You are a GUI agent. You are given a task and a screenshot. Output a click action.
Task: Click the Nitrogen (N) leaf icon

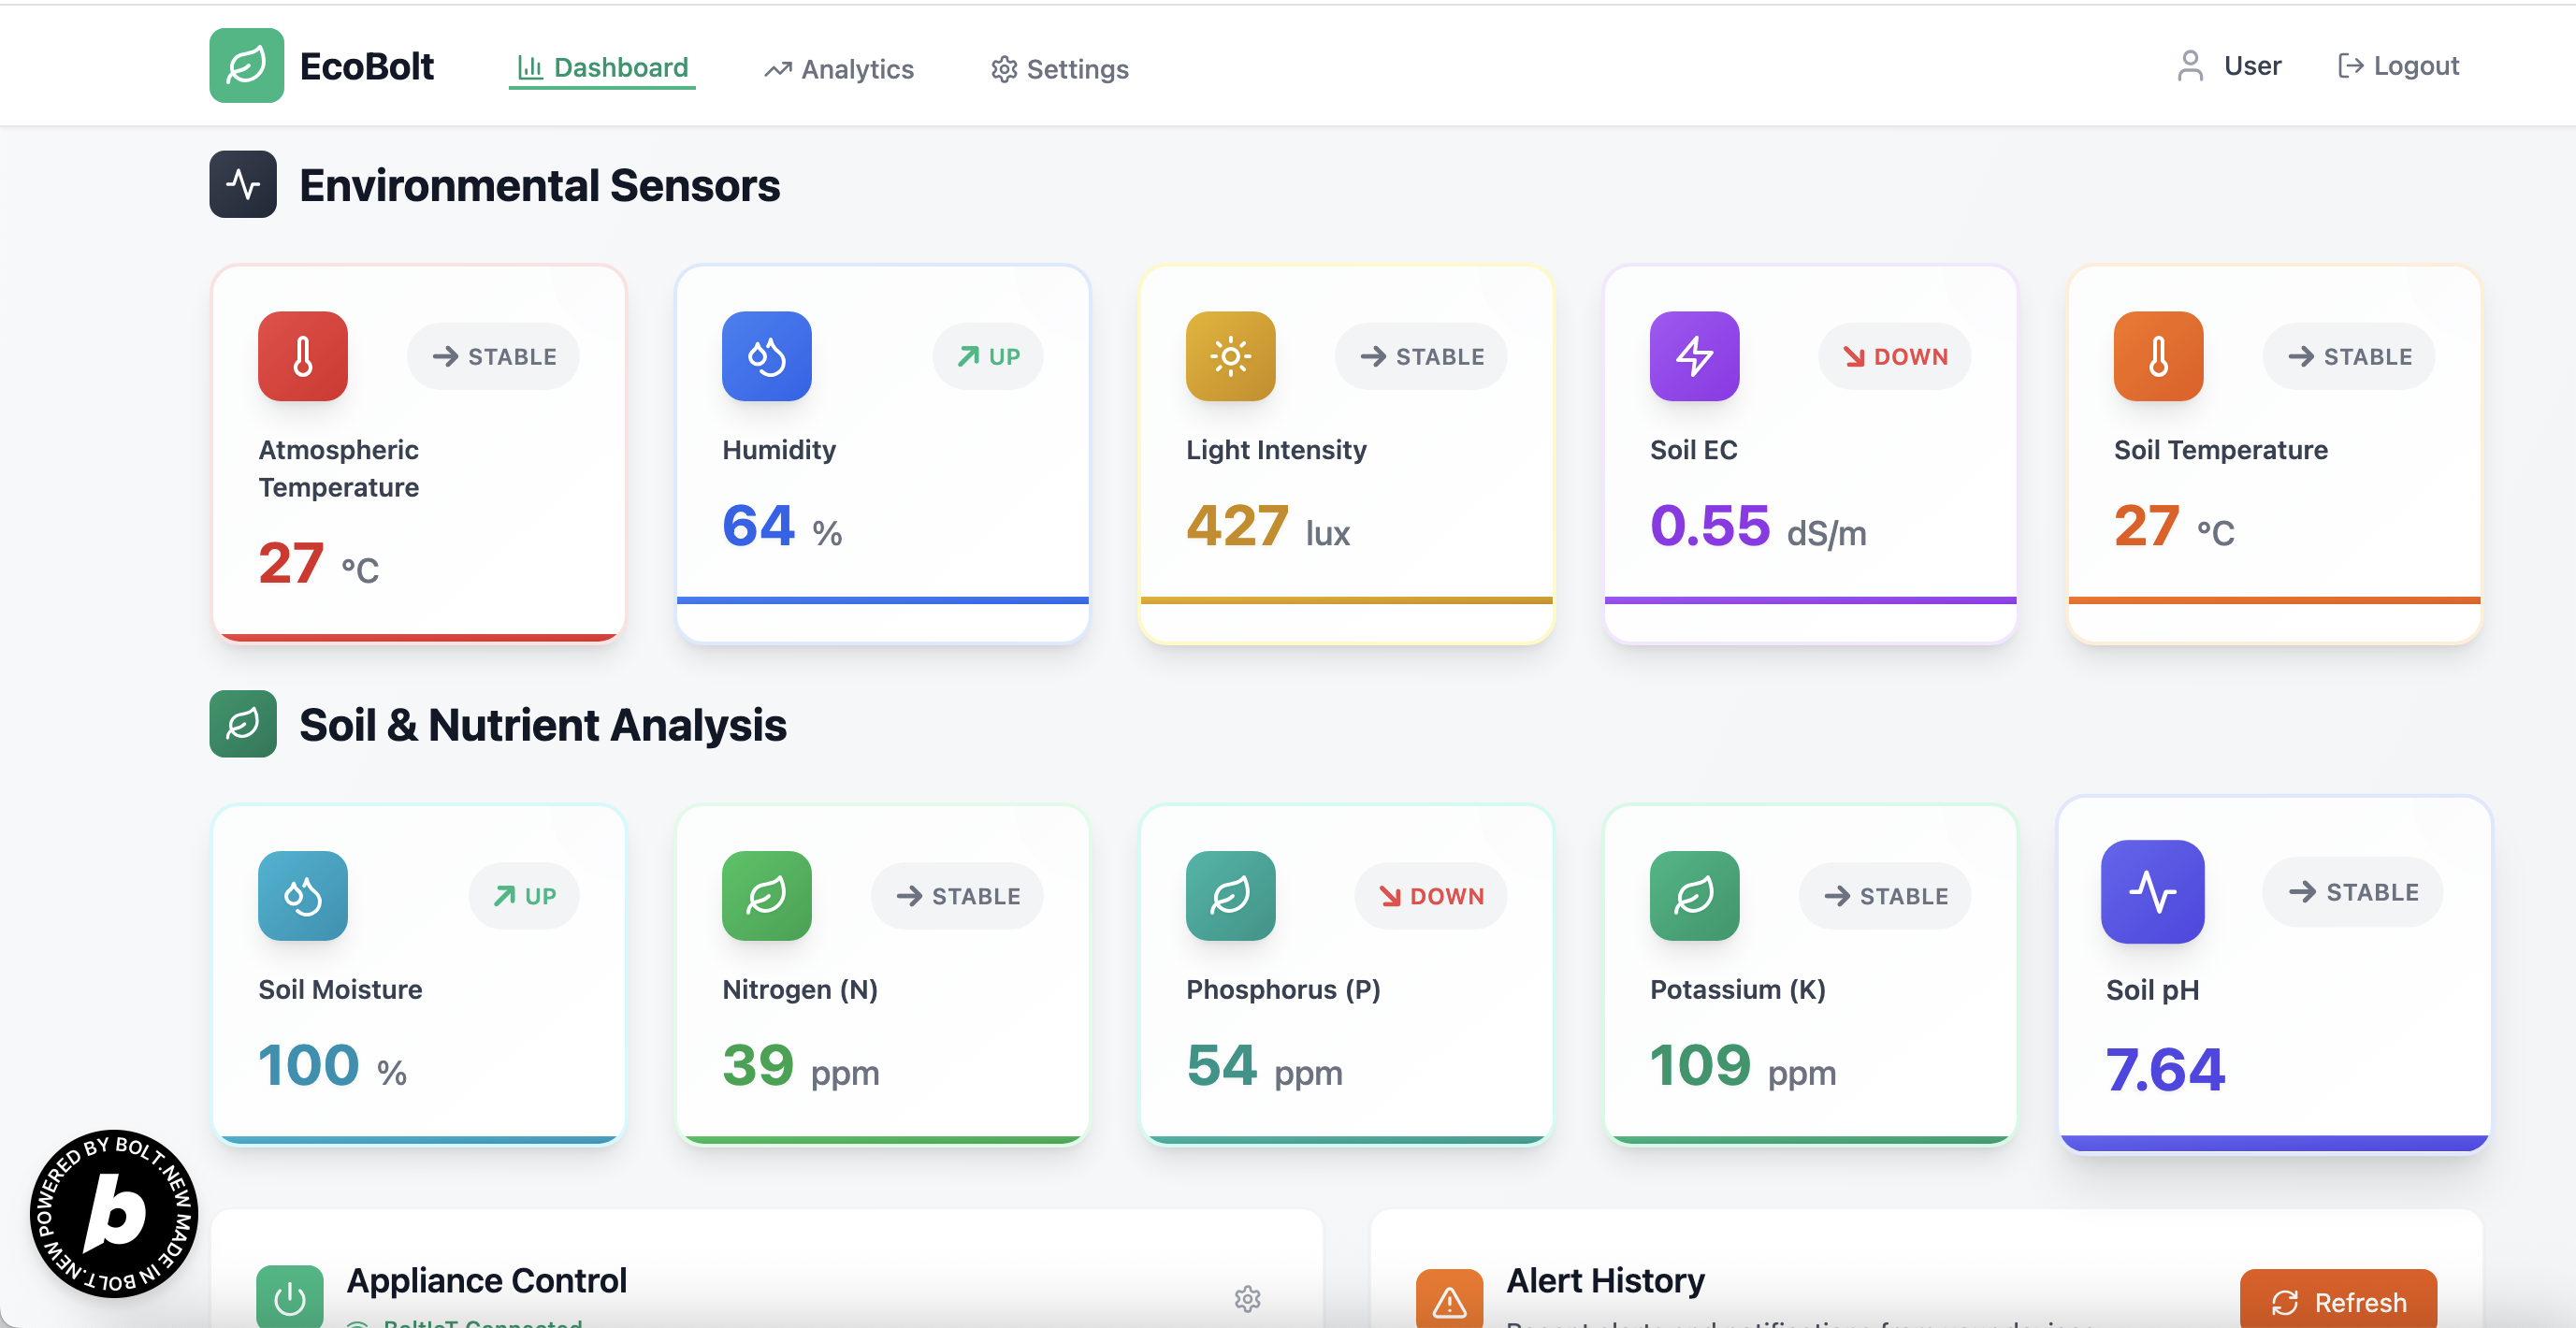[x=766, y=895]
